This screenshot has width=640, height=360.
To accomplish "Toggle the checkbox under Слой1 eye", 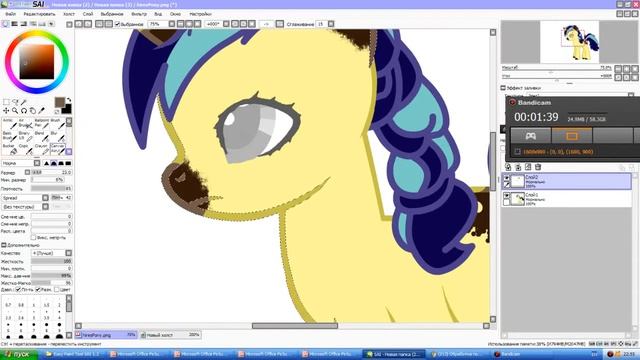I will click(507, 202).
